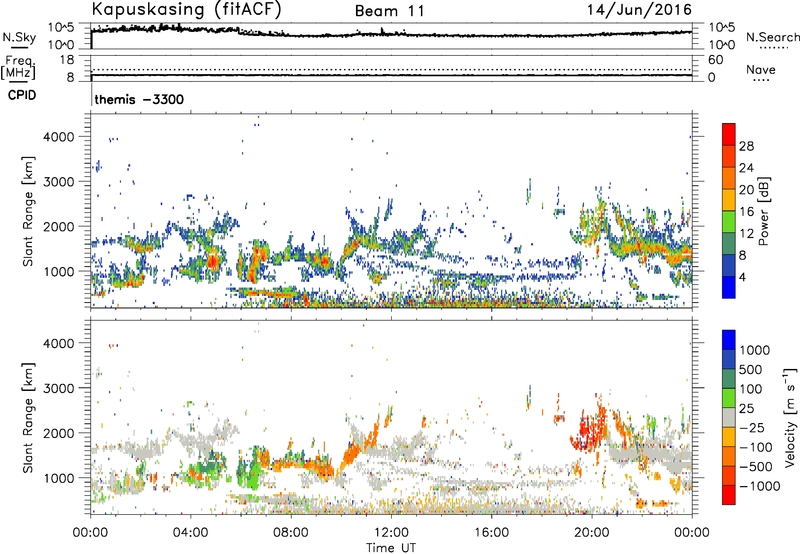The height and width of the screenshot is (554, 800).
Task: Pick the top blue velocity colorbar segment
Action: pos(729,340)
